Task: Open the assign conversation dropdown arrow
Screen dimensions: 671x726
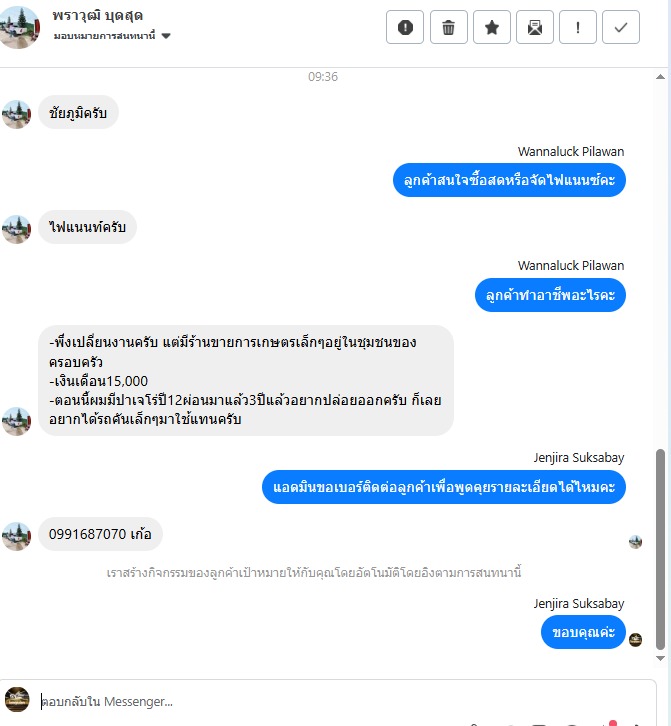Action: (x=166, y=36)
